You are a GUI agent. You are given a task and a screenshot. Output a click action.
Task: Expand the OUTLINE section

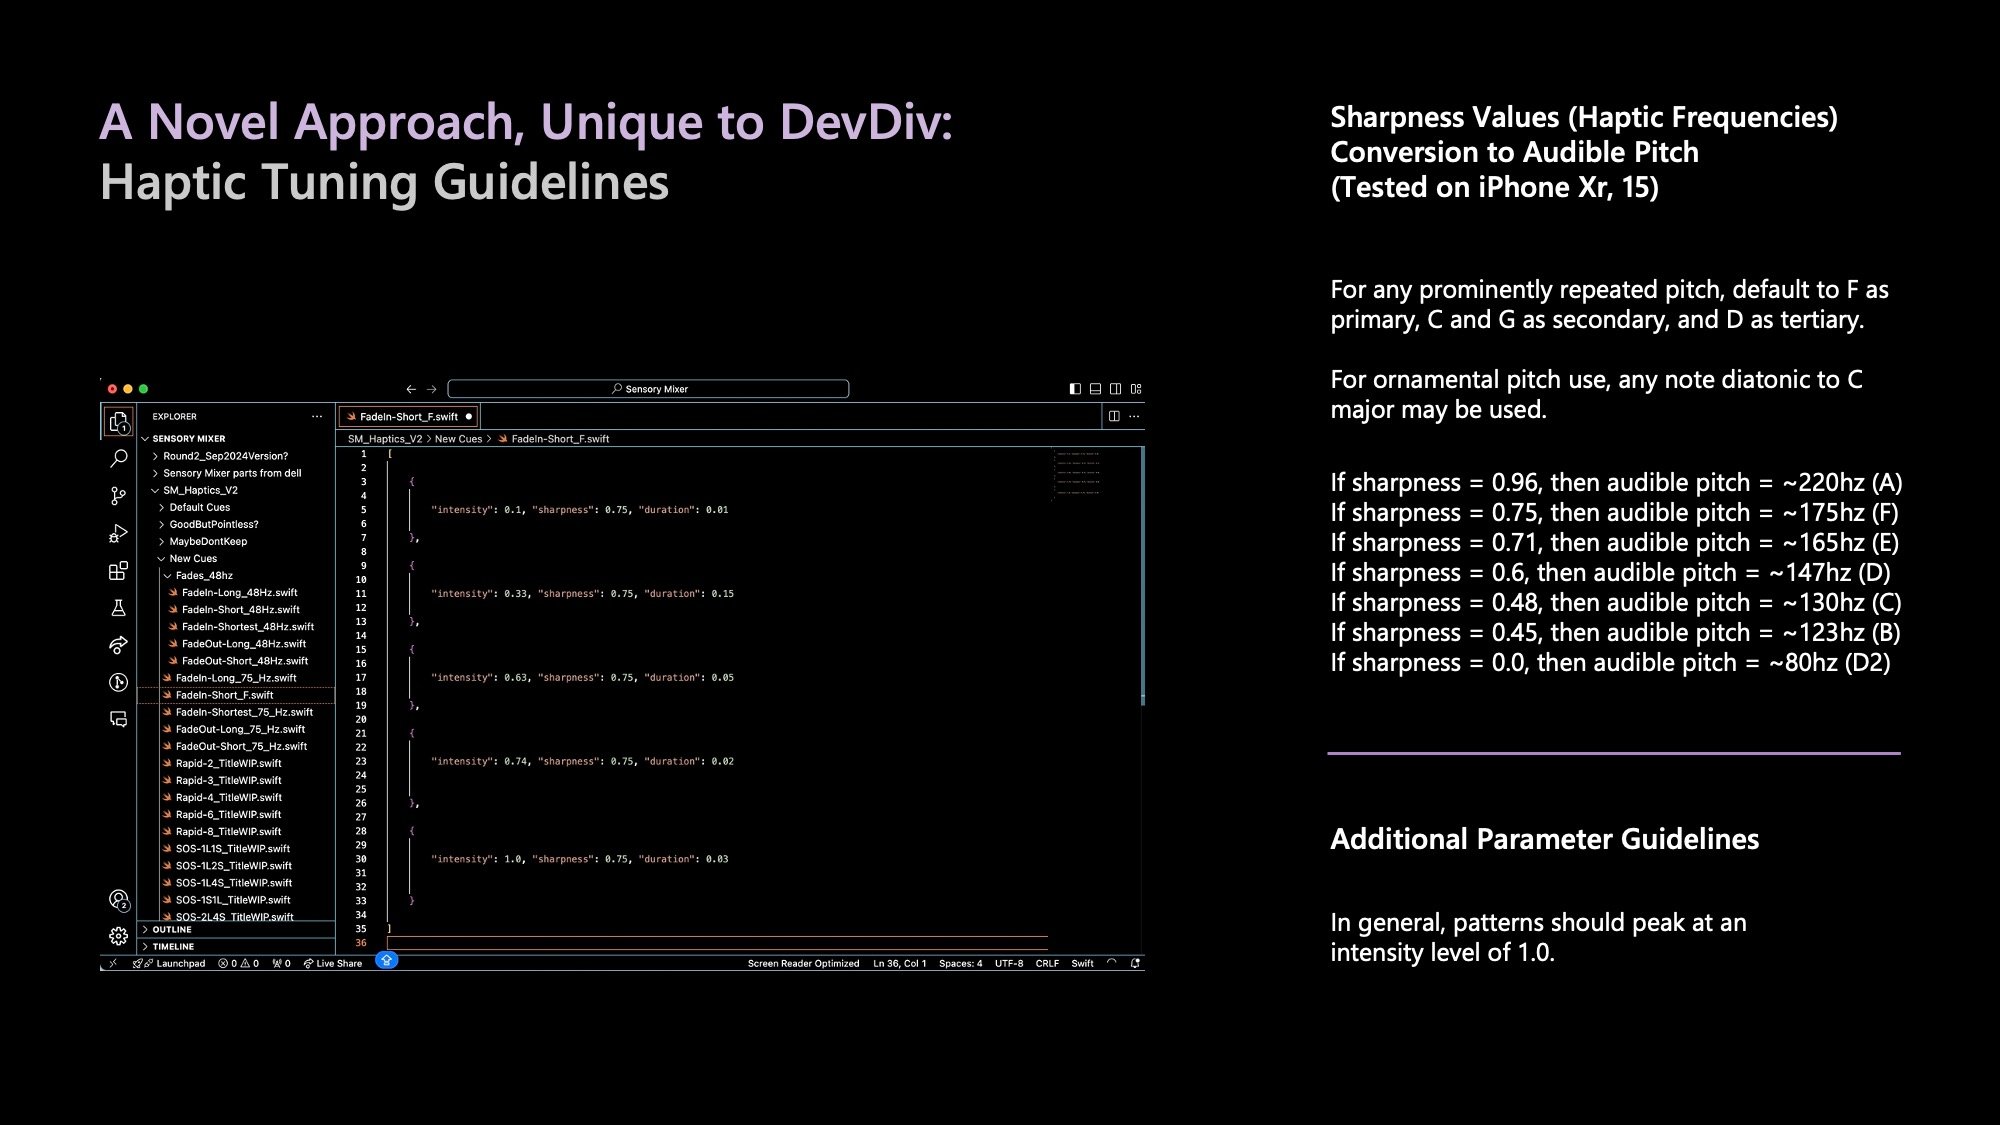click(x=235, y=930)
